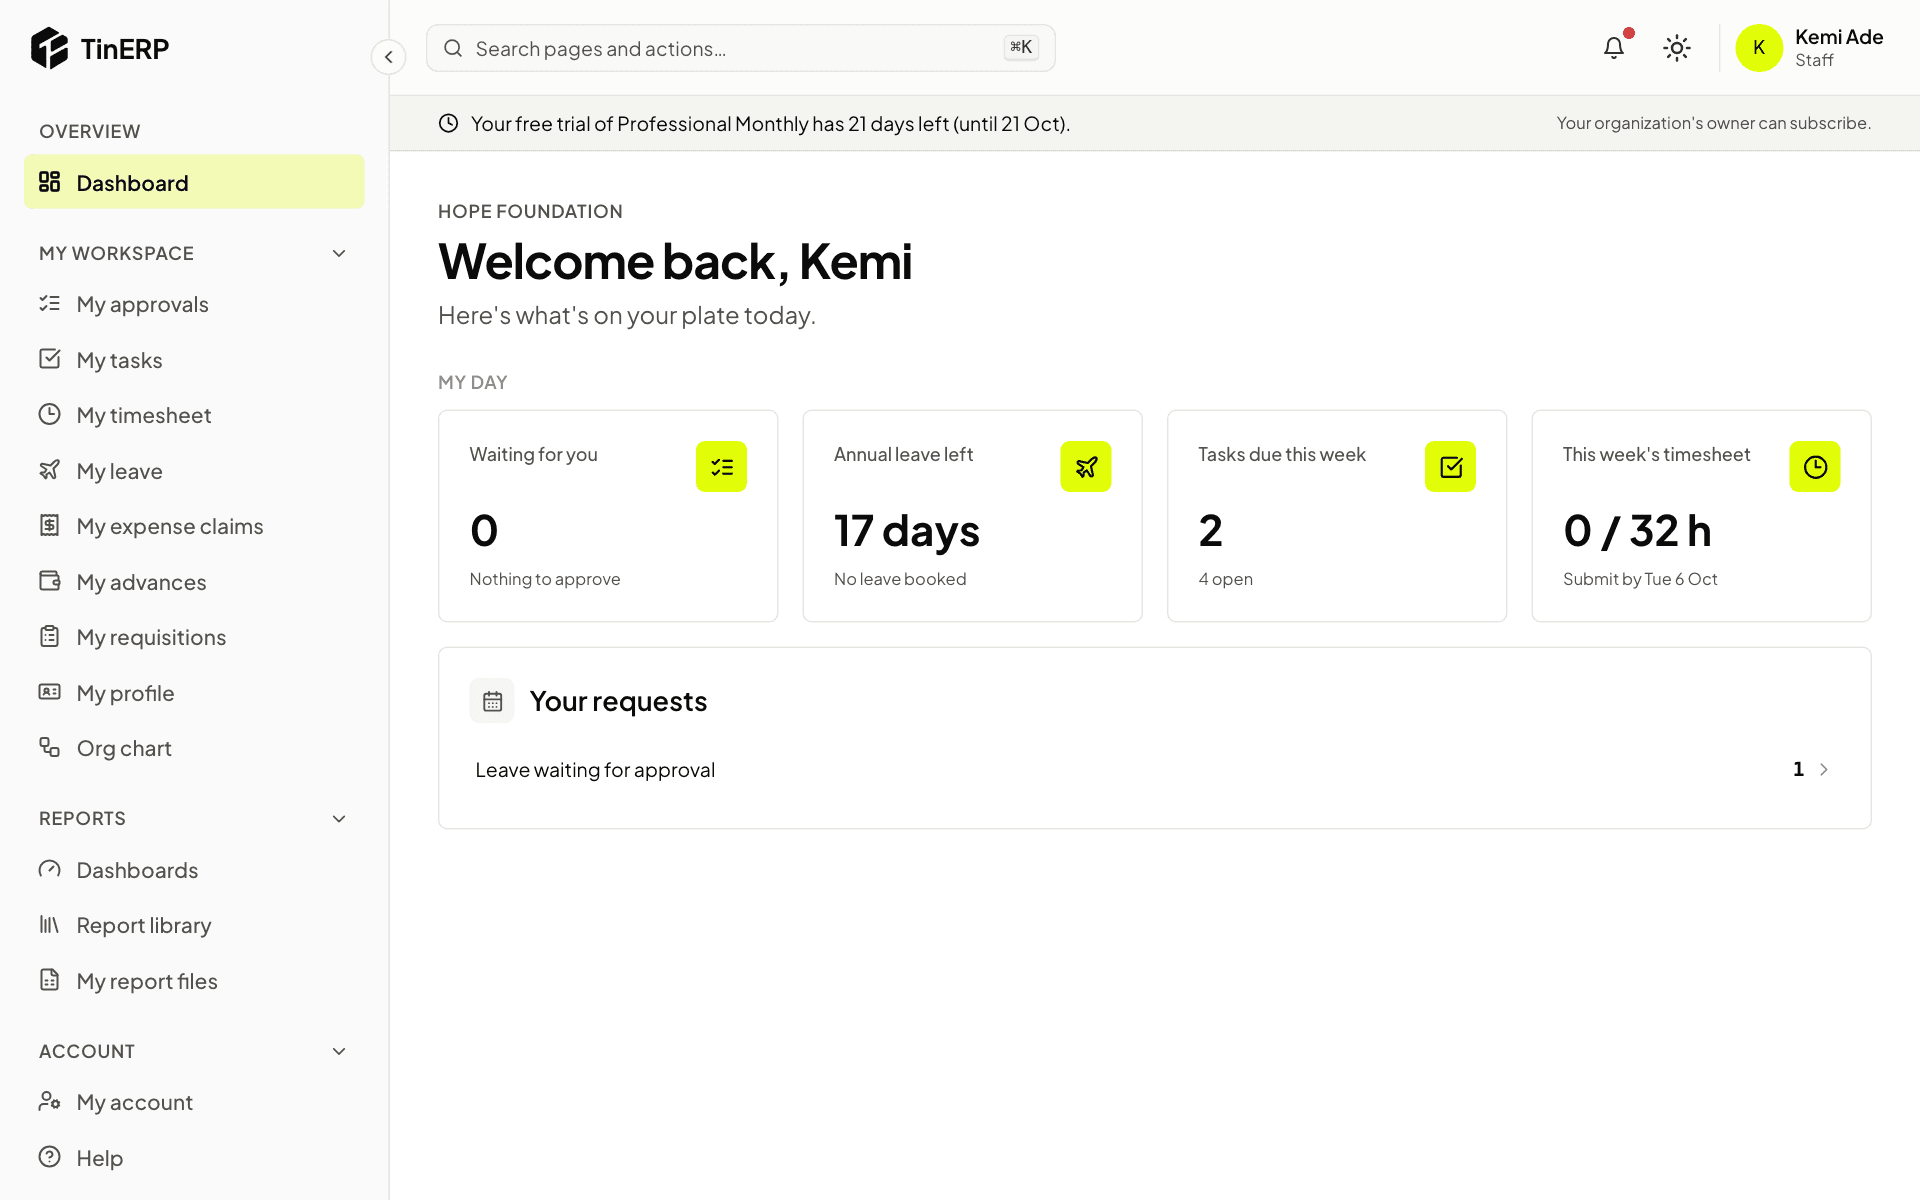1920x1200 pixels.
Task: Click 'Your organization's owner can subscribe.' text
Action: (x=1713, y=123)
